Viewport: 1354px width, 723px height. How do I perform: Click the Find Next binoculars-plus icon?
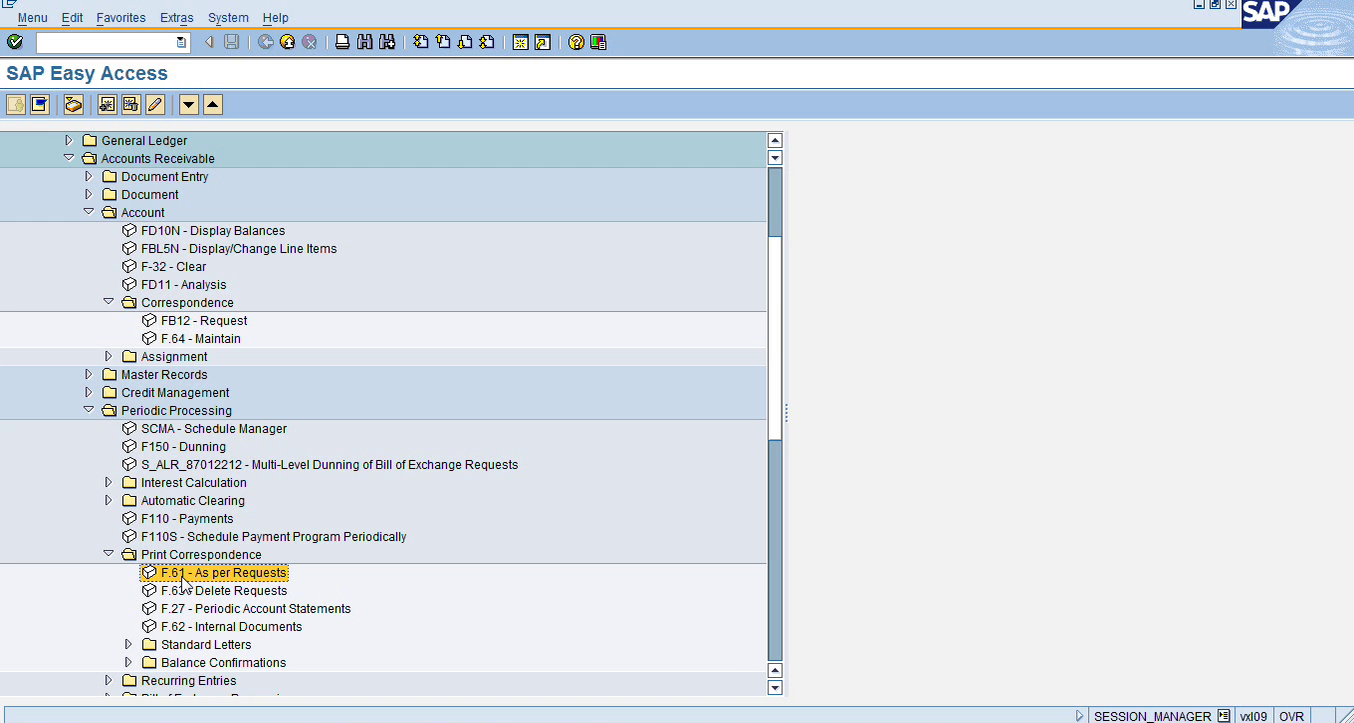(x=386, y=42)
